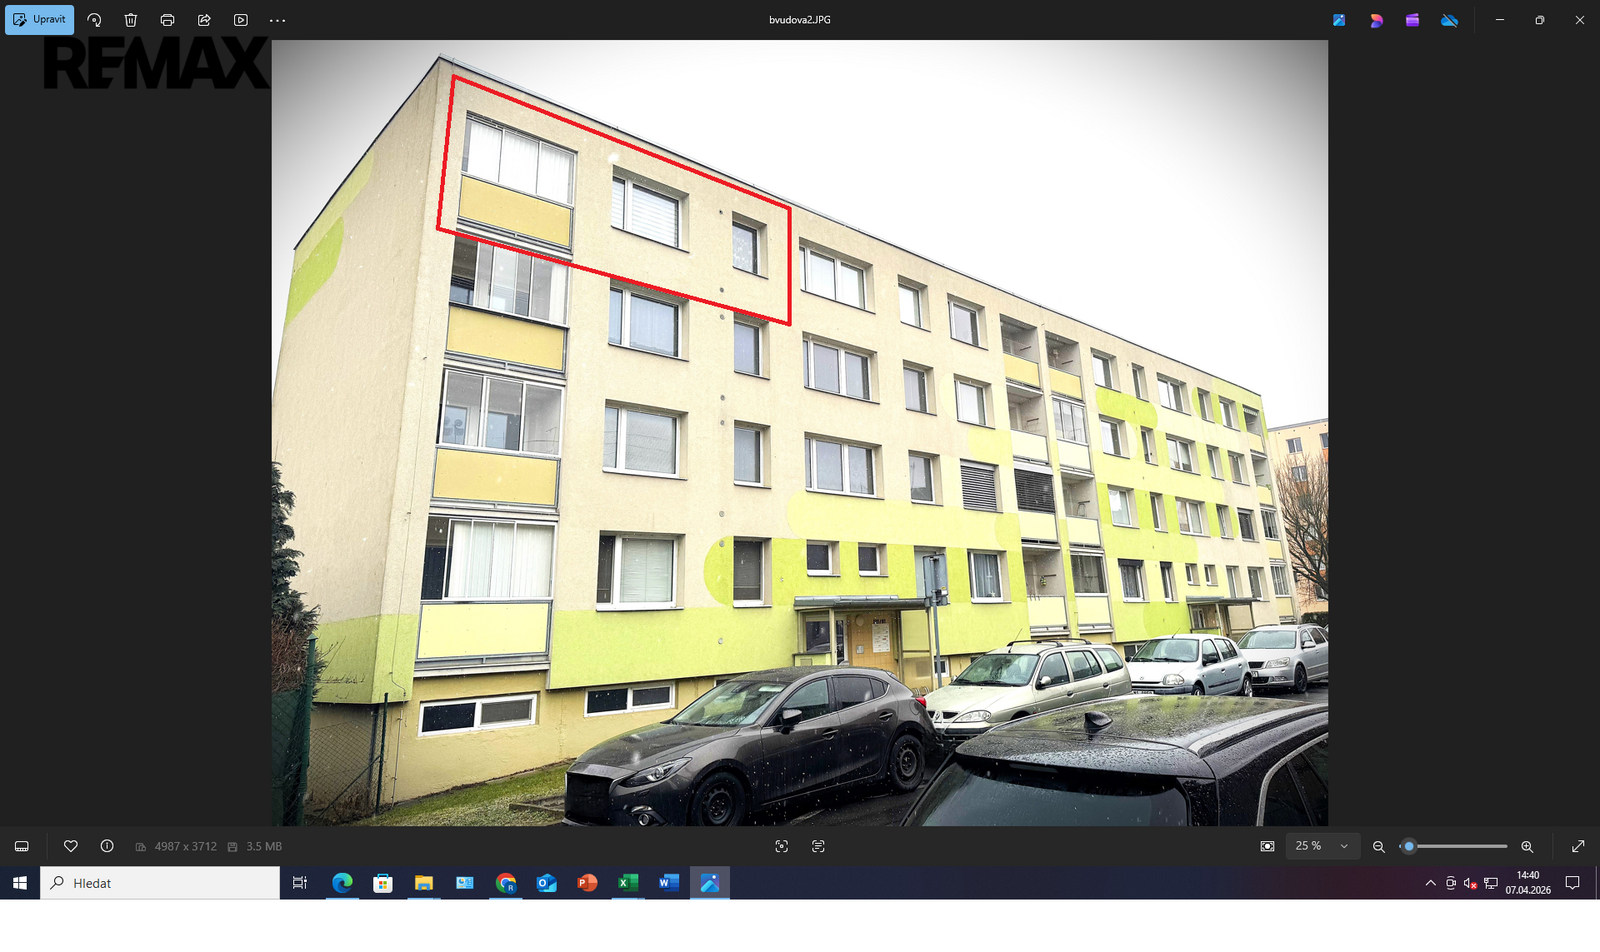Zoom in using the plus magnifier

(x=1527, y=846)
